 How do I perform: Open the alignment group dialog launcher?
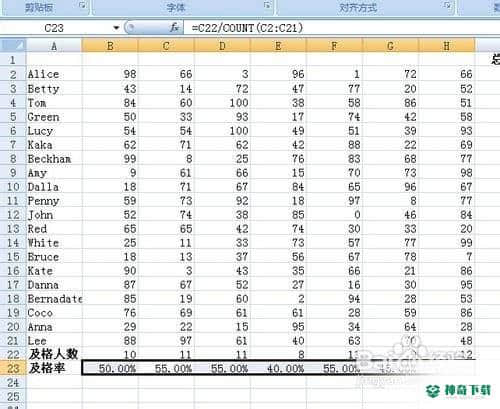click(x=448, y=6)
